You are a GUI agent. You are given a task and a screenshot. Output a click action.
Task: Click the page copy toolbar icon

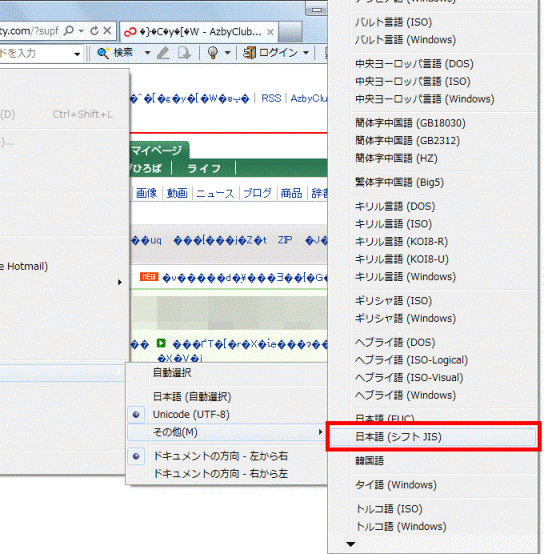coord(184,53)
